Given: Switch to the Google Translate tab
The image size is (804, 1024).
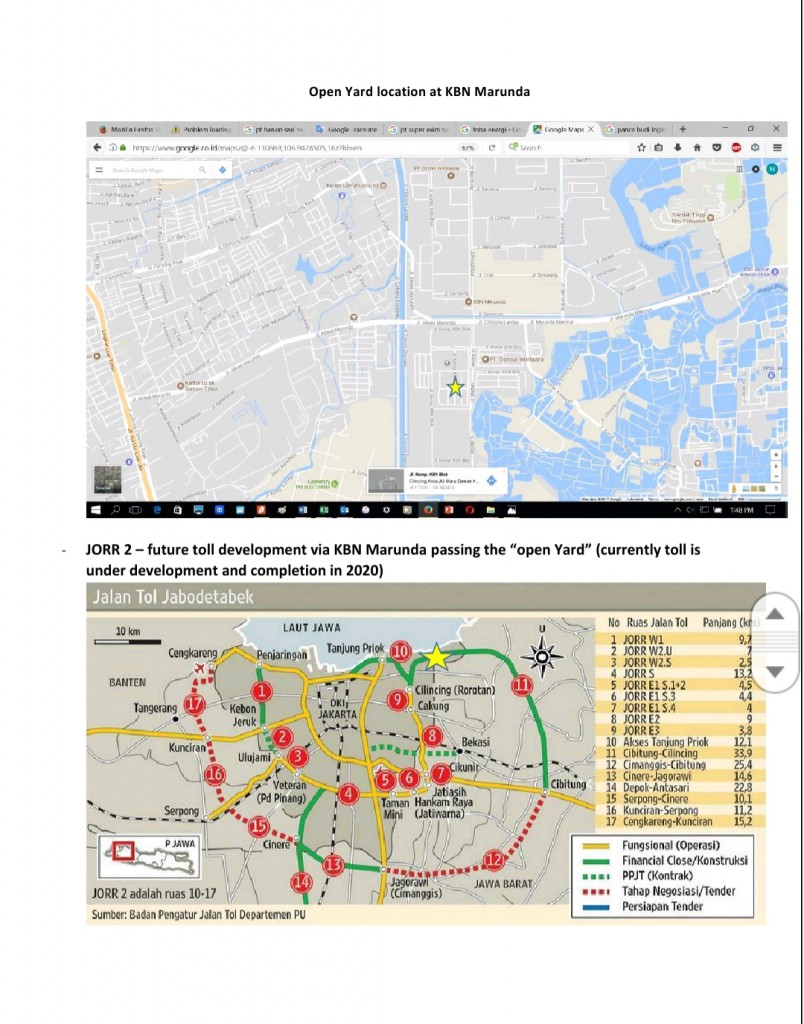Looking at the screenshot, I should [345, 129].
